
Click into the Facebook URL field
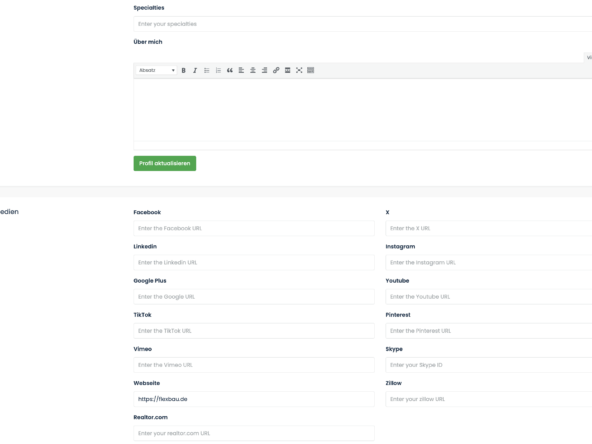point(254,228)
